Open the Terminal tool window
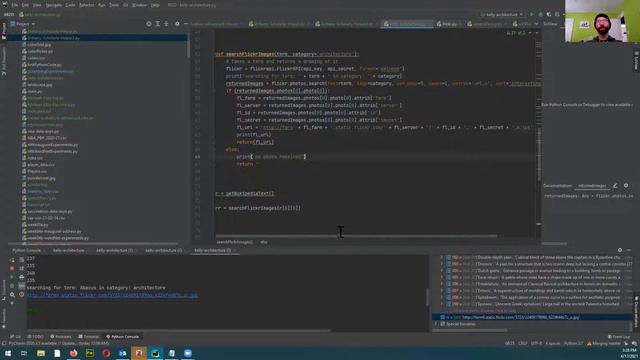640x360 pixels. click(x=88, y=337)
